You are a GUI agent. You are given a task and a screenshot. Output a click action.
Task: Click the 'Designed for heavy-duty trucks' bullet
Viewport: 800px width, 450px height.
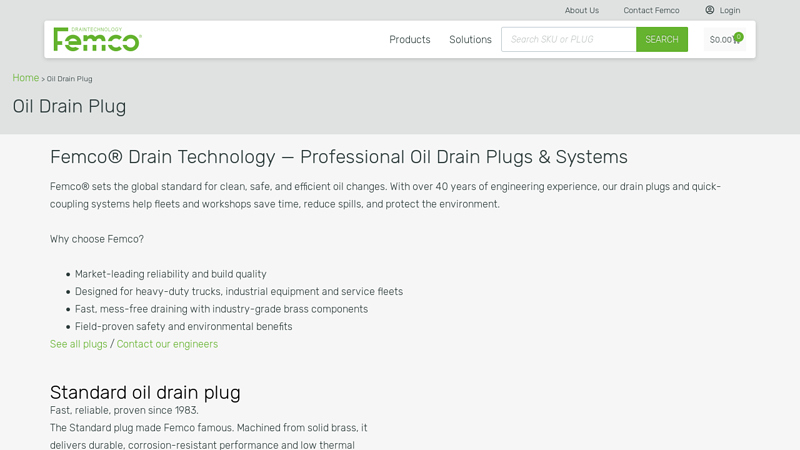pyautogui.click(x=239, y=291)
